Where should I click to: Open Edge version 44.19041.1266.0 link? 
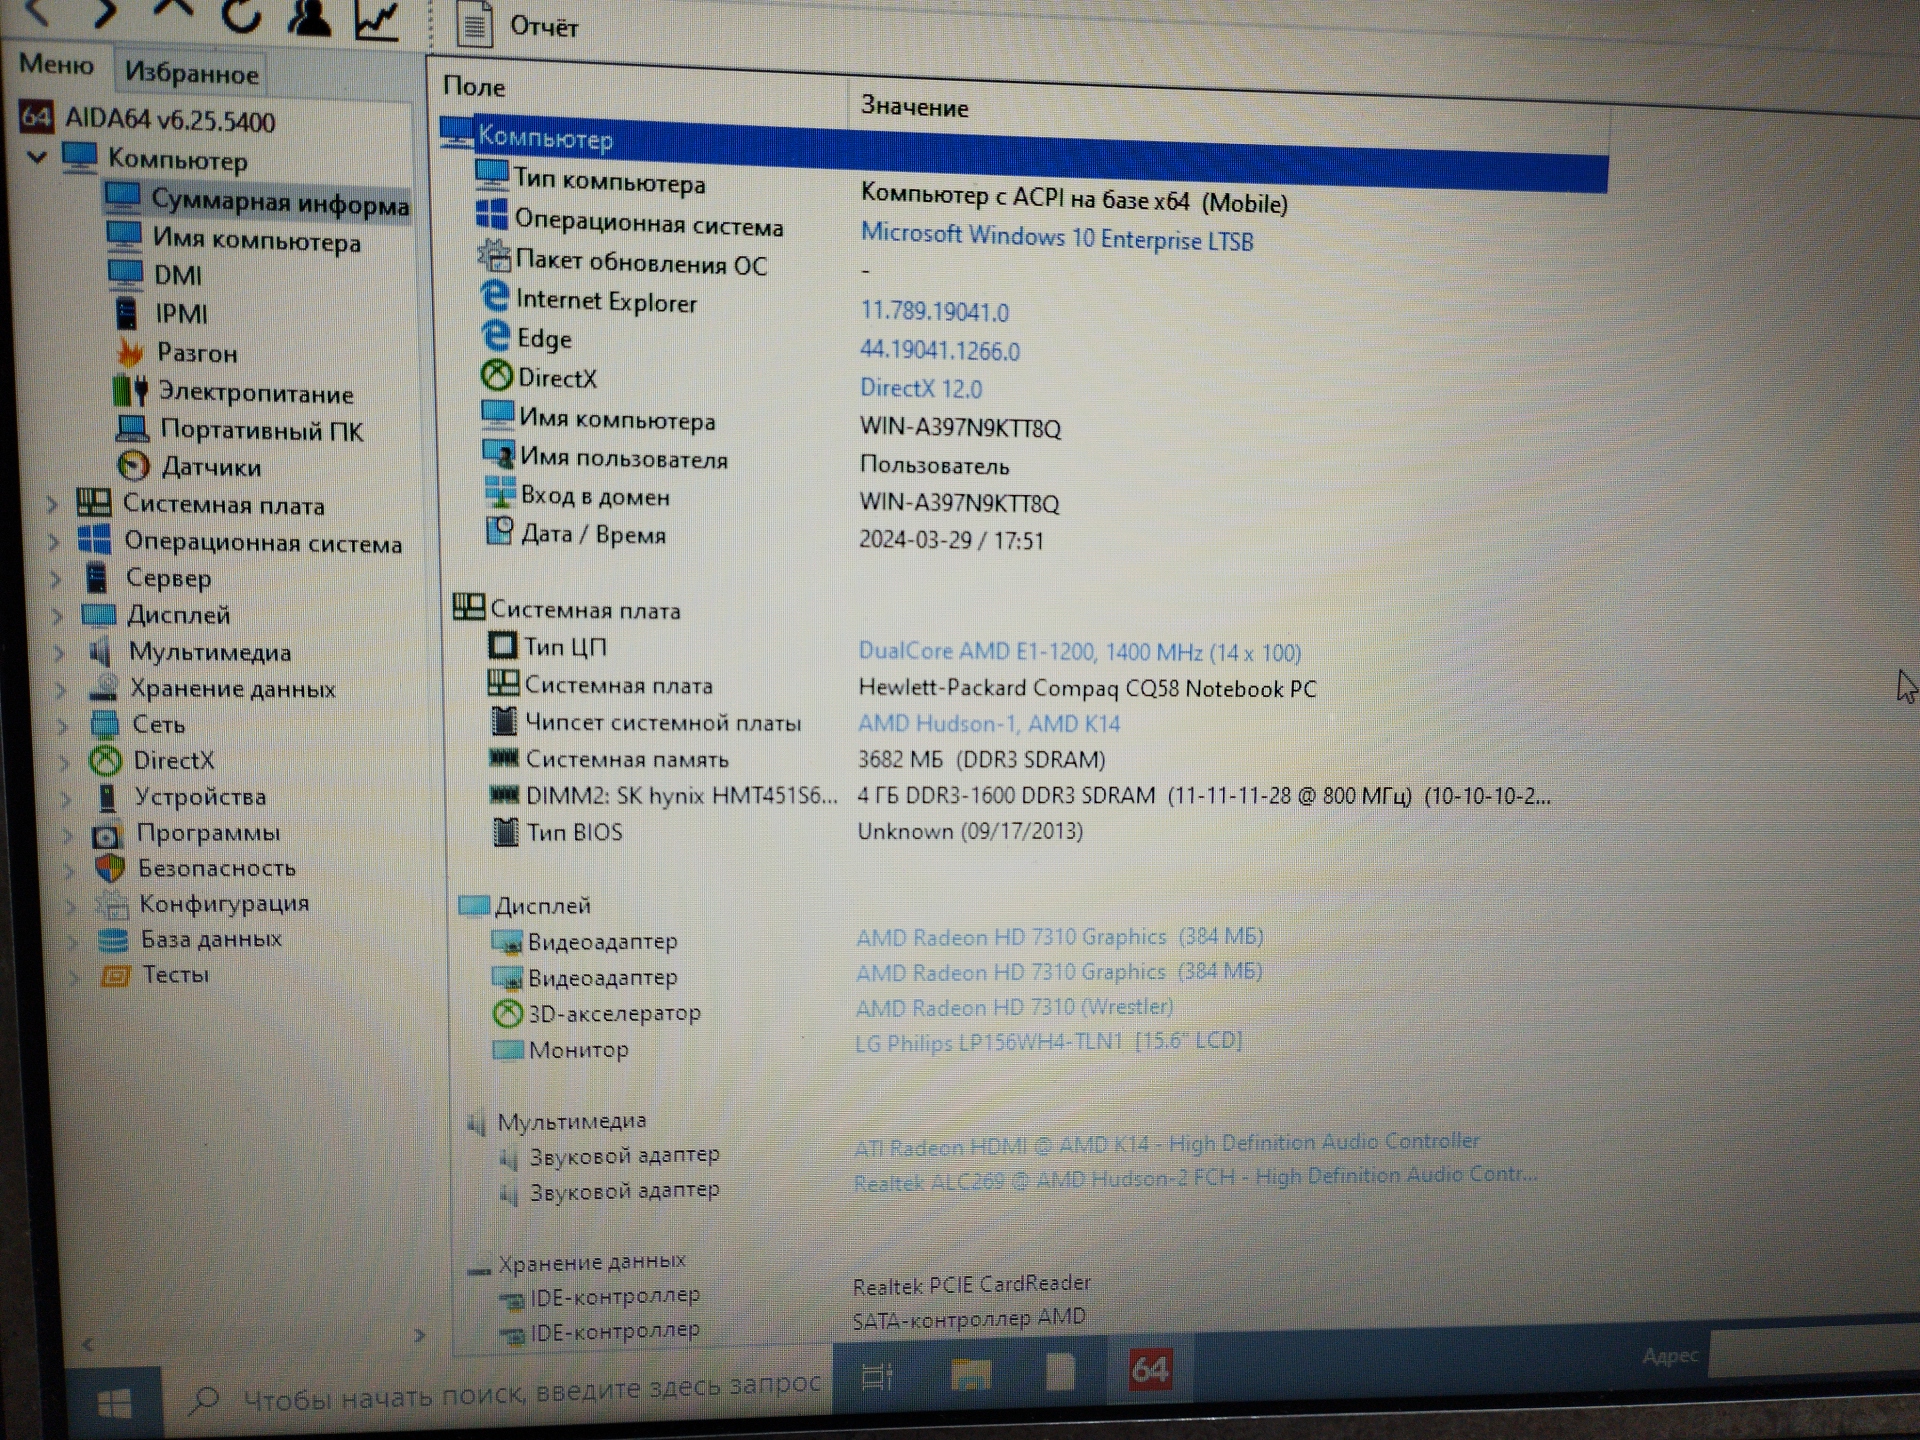[x=940, y=350]
